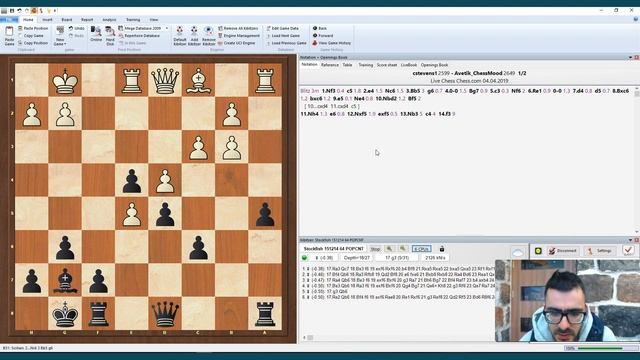This screenshot has width=640, height=360.
Task: Click the decrease lines magnifier in kibitzer
Action: coord(389,249)
